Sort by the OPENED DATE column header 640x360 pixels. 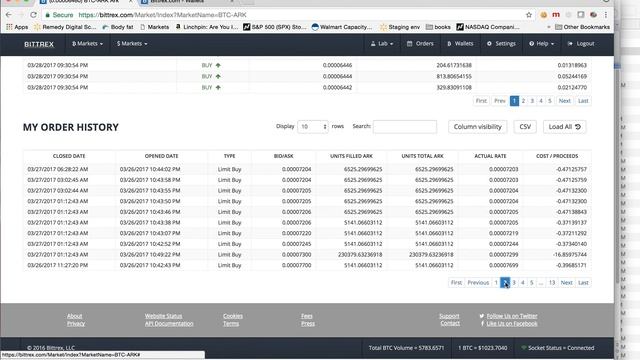[161, 156]
